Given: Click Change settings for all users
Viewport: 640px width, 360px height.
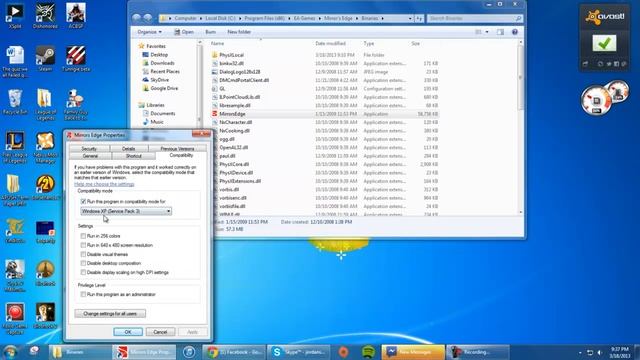Looking at the screenshot, I should (x=110, y=313).
